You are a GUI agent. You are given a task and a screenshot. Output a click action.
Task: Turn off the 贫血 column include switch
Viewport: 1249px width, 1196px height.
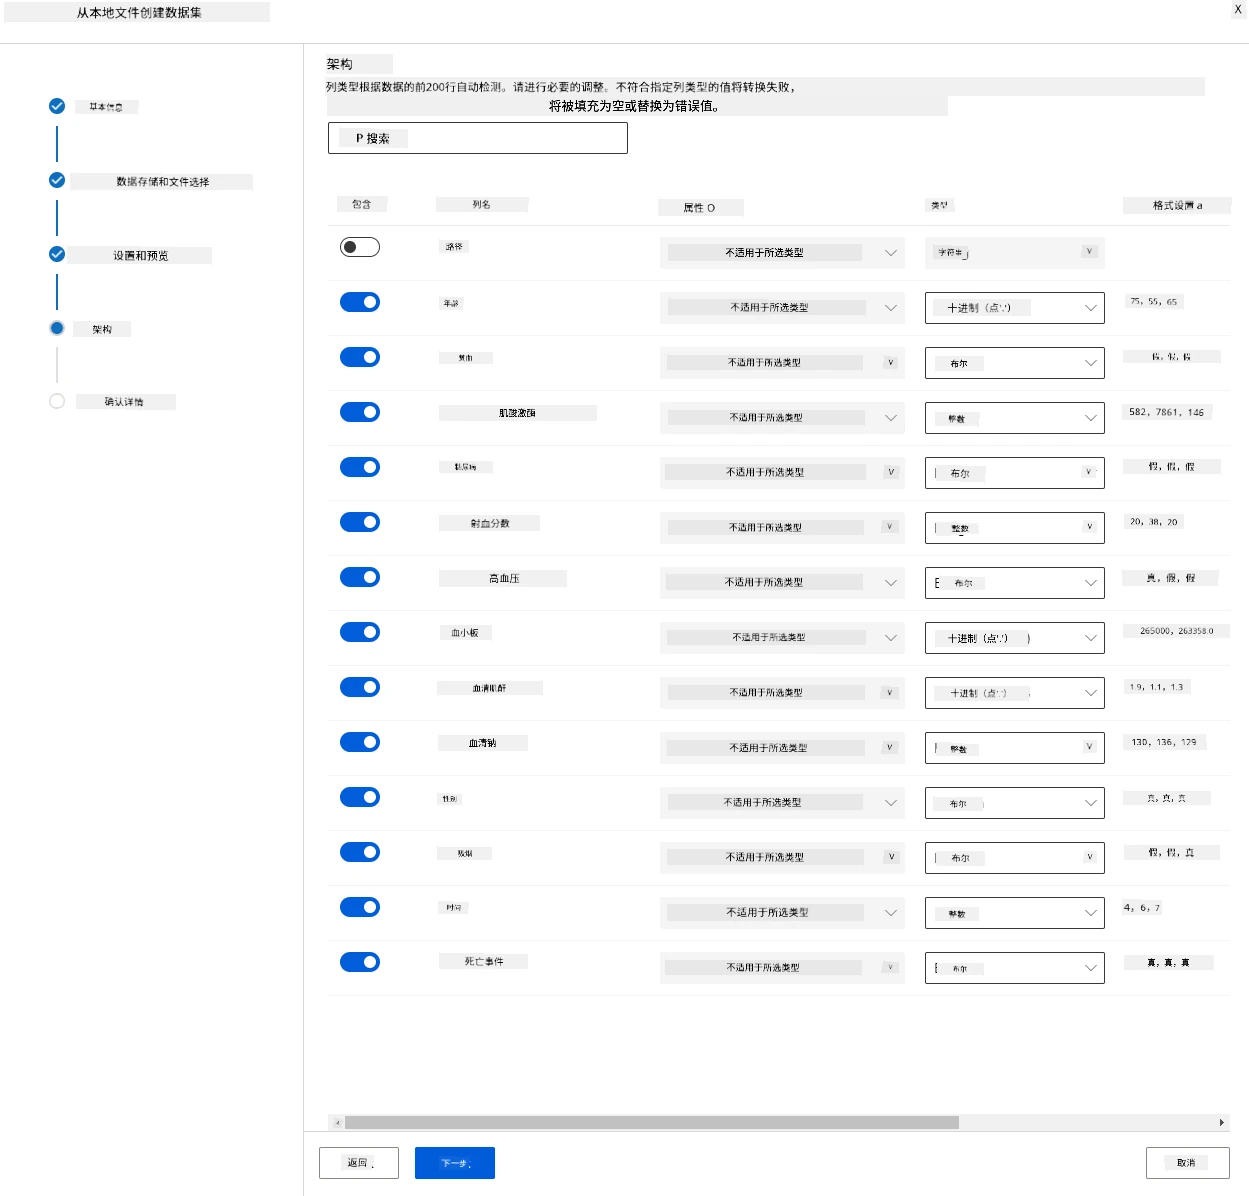pos(360,357)
